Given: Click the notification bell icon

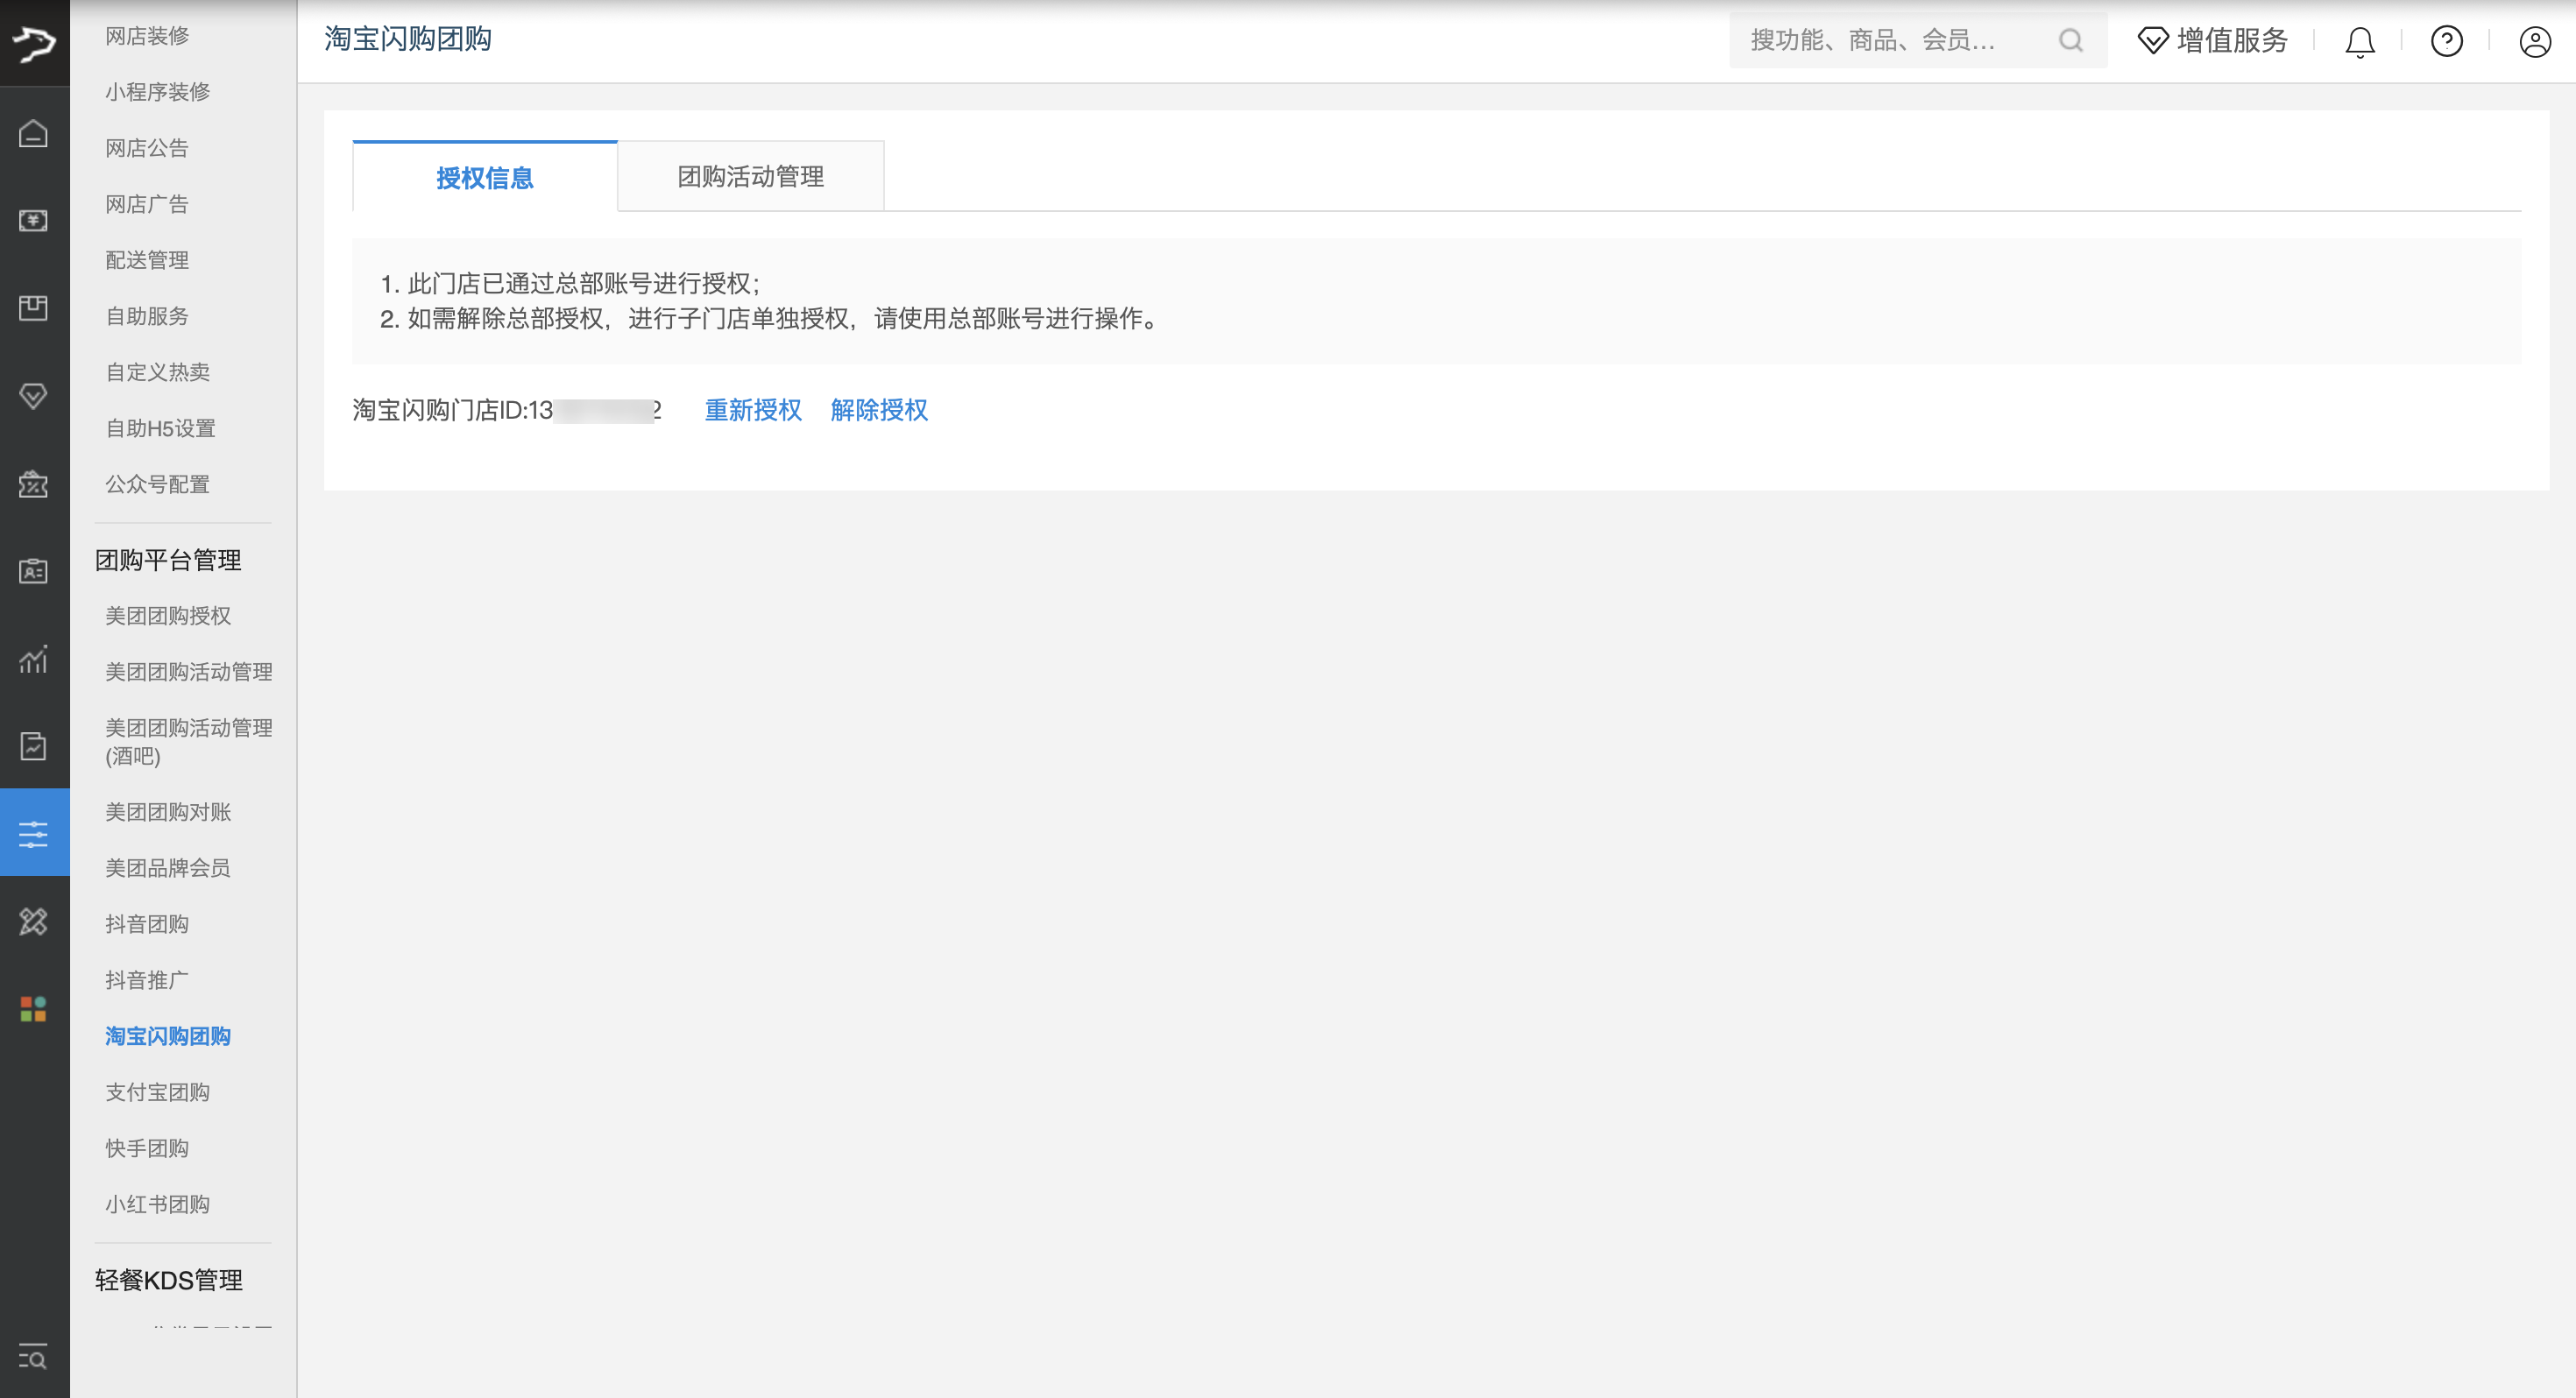Looking at the screenshot, I should [2359, 41].
